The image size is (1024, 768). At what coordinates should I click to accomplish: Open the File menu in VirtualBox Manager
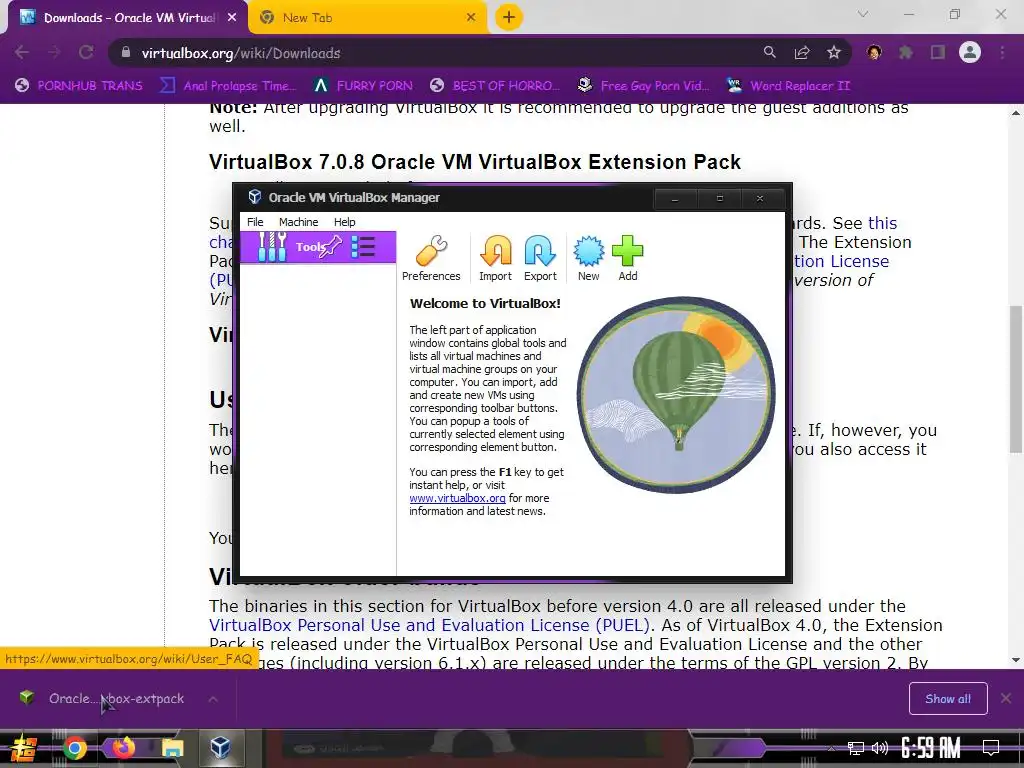[255, 222]
